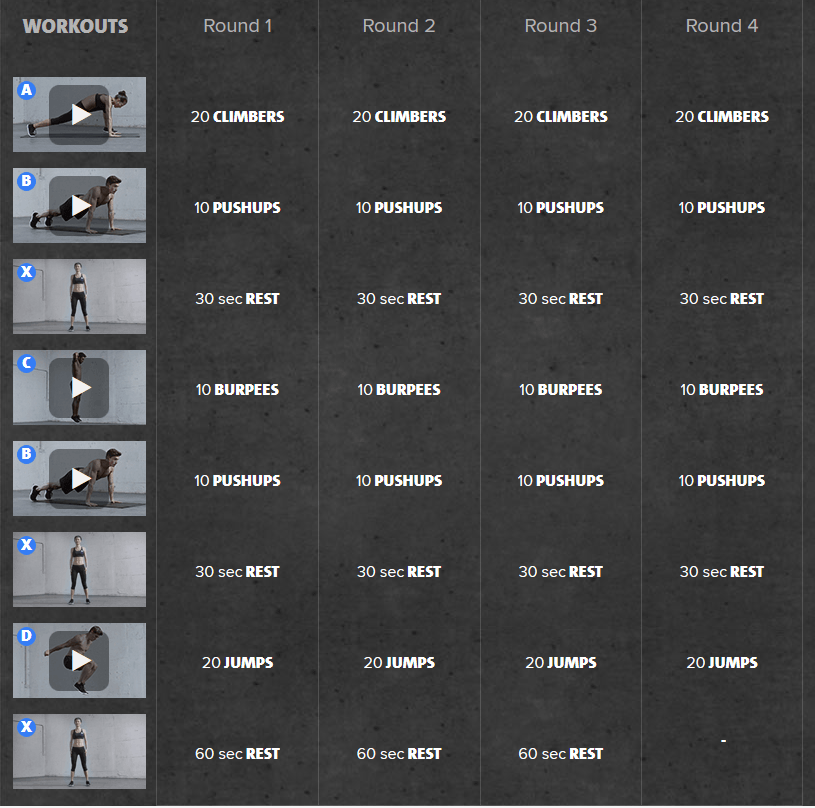This screenshot has width=815, height=808.
Task: Click the blue A badge on climbers thumbnail
Action: [27, 91]
